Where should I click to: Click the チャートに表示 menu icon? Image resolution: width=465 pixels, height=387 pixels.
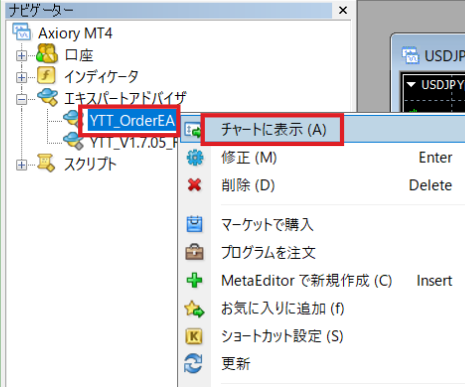pos(193,130)
